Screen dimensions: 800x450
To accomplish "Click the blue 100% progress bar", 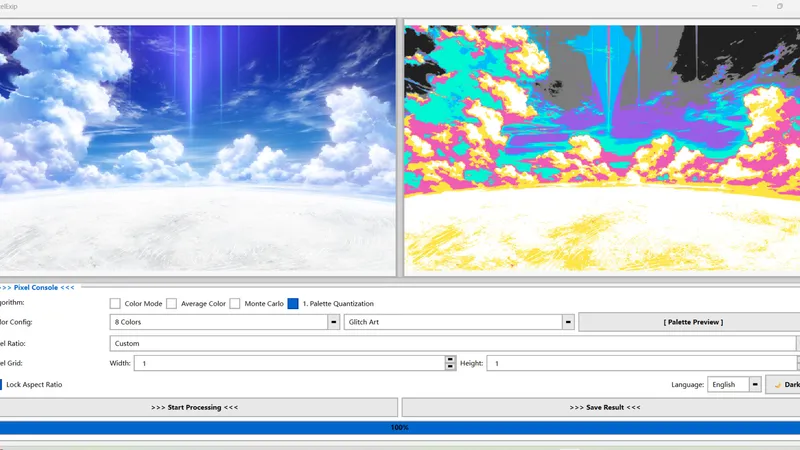I will [x=400, y=427].
